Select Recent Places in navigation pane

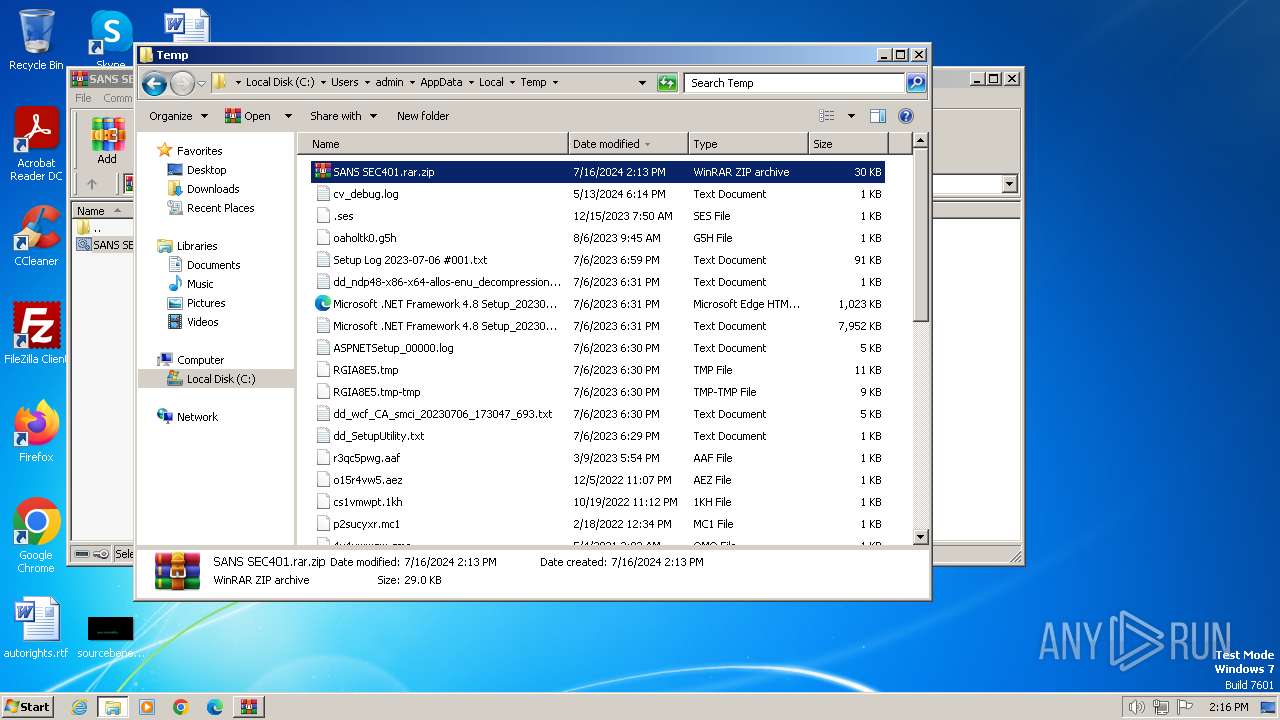point(220,208)
